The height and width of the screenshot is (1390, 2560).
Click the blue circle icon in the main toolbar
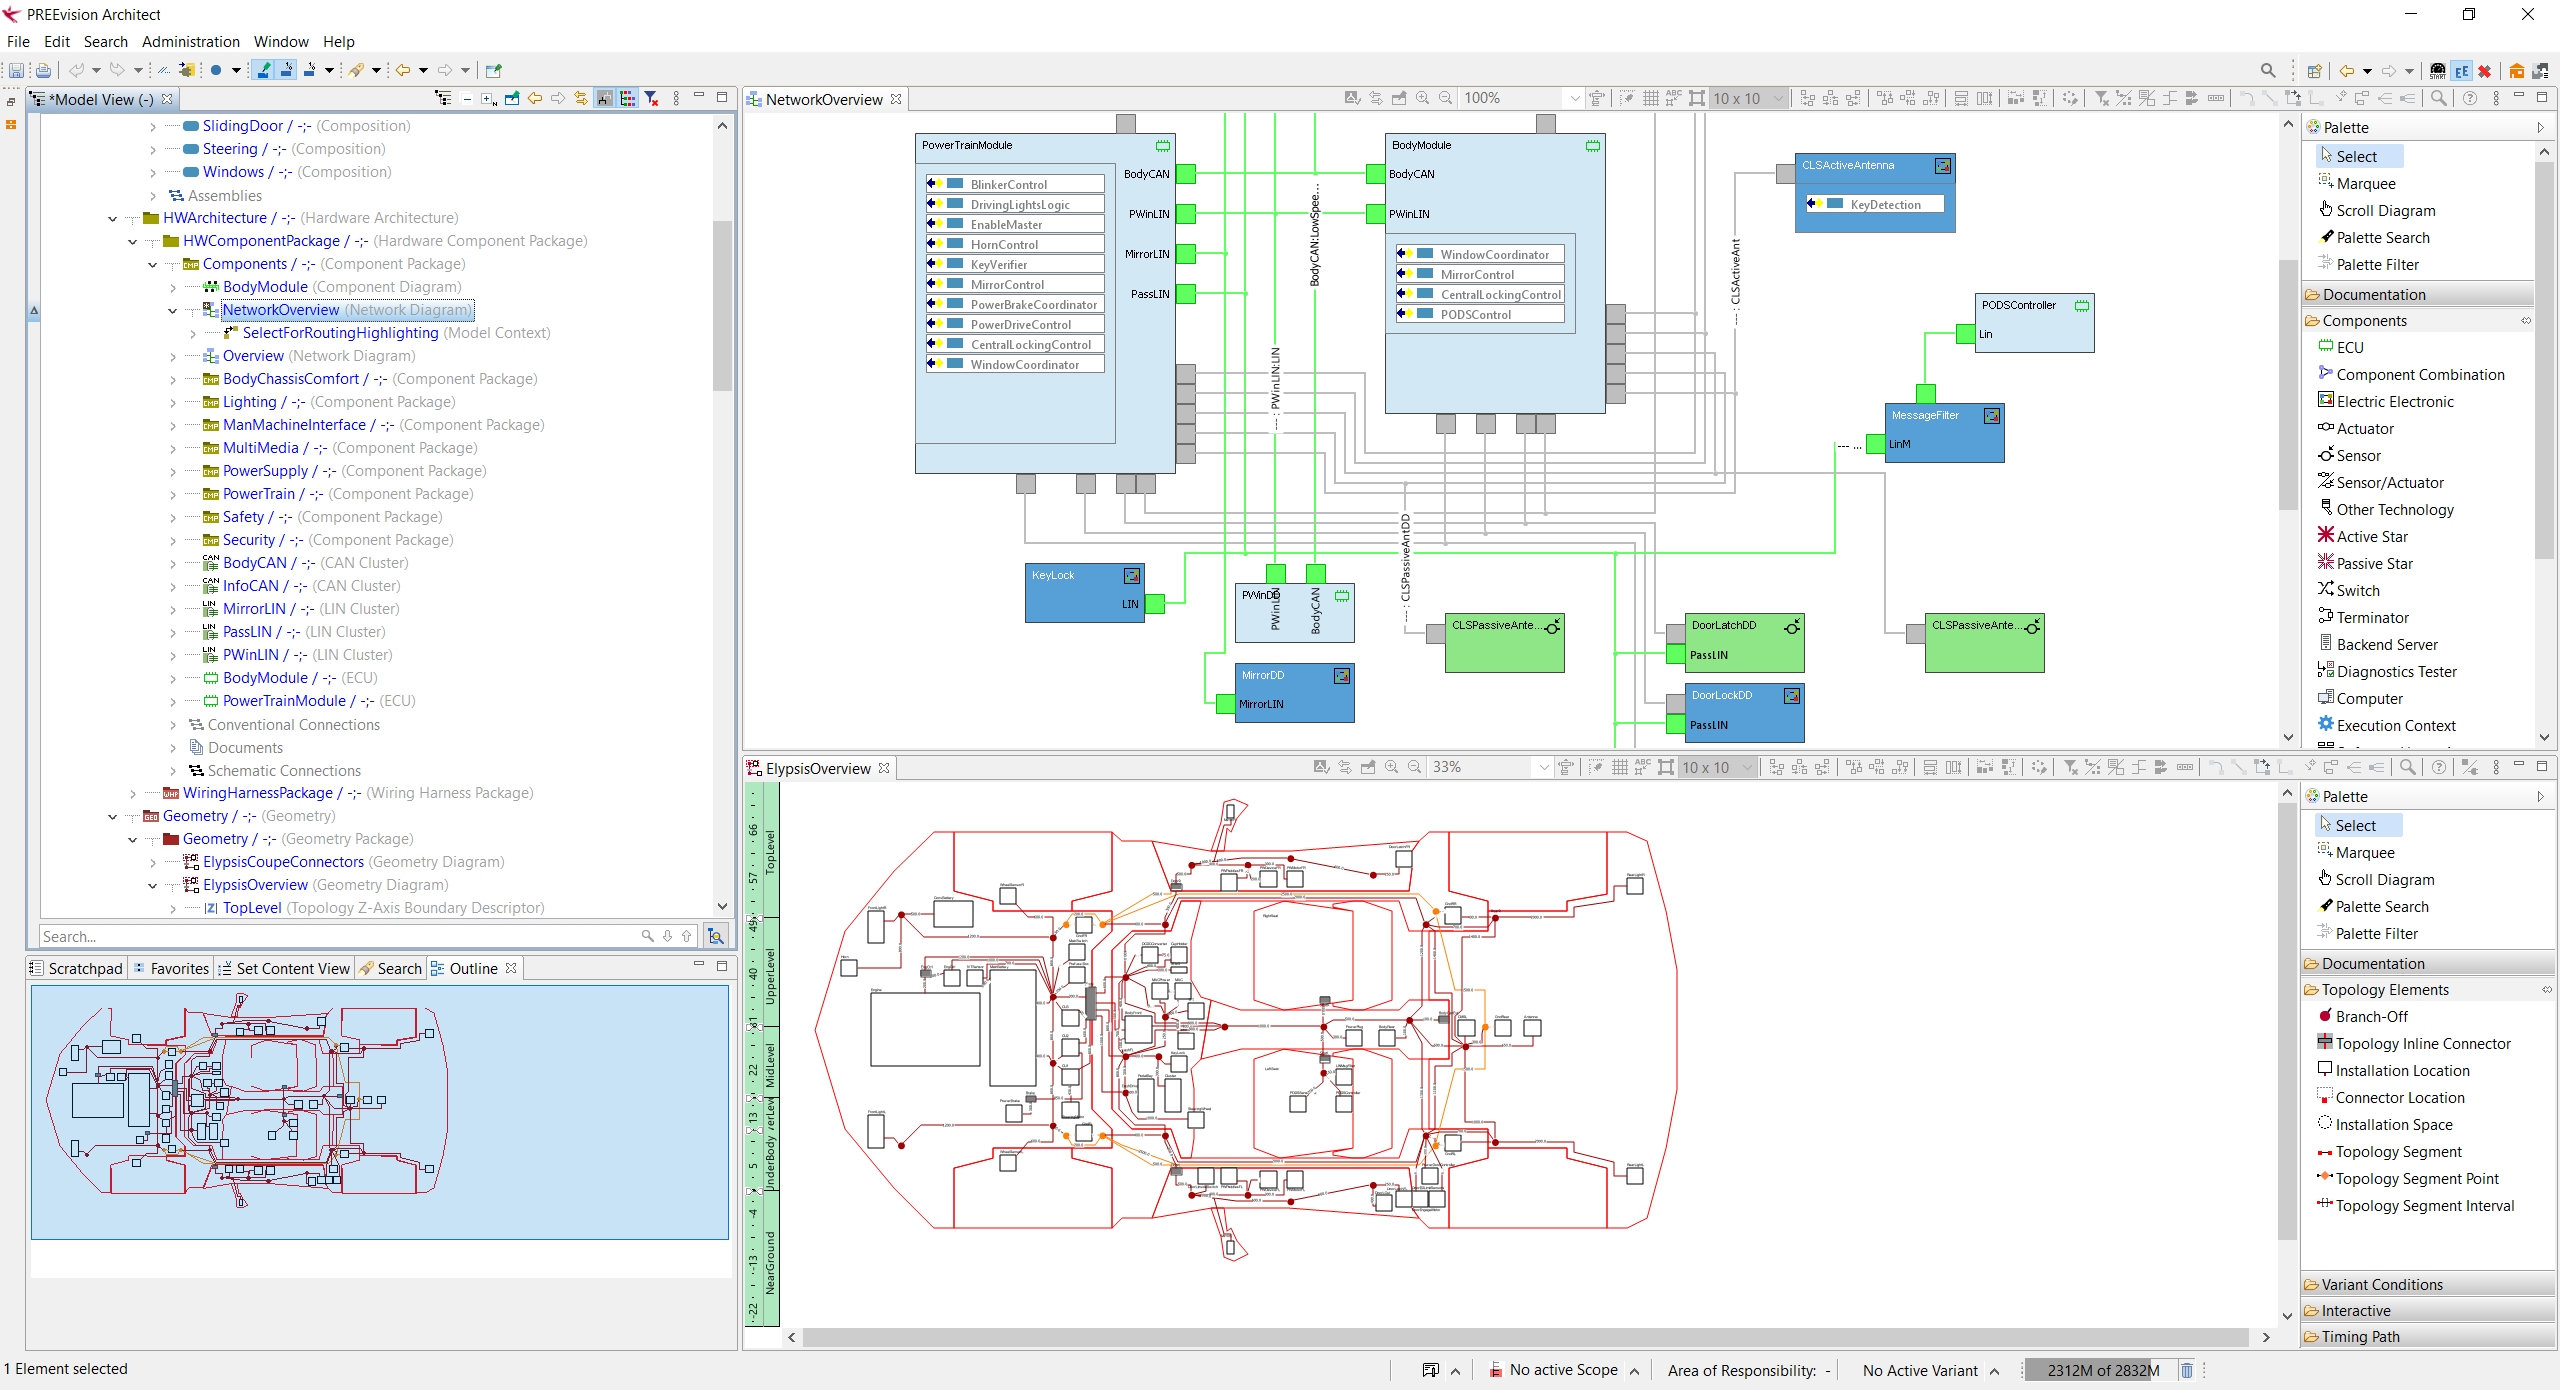(216, 70)
